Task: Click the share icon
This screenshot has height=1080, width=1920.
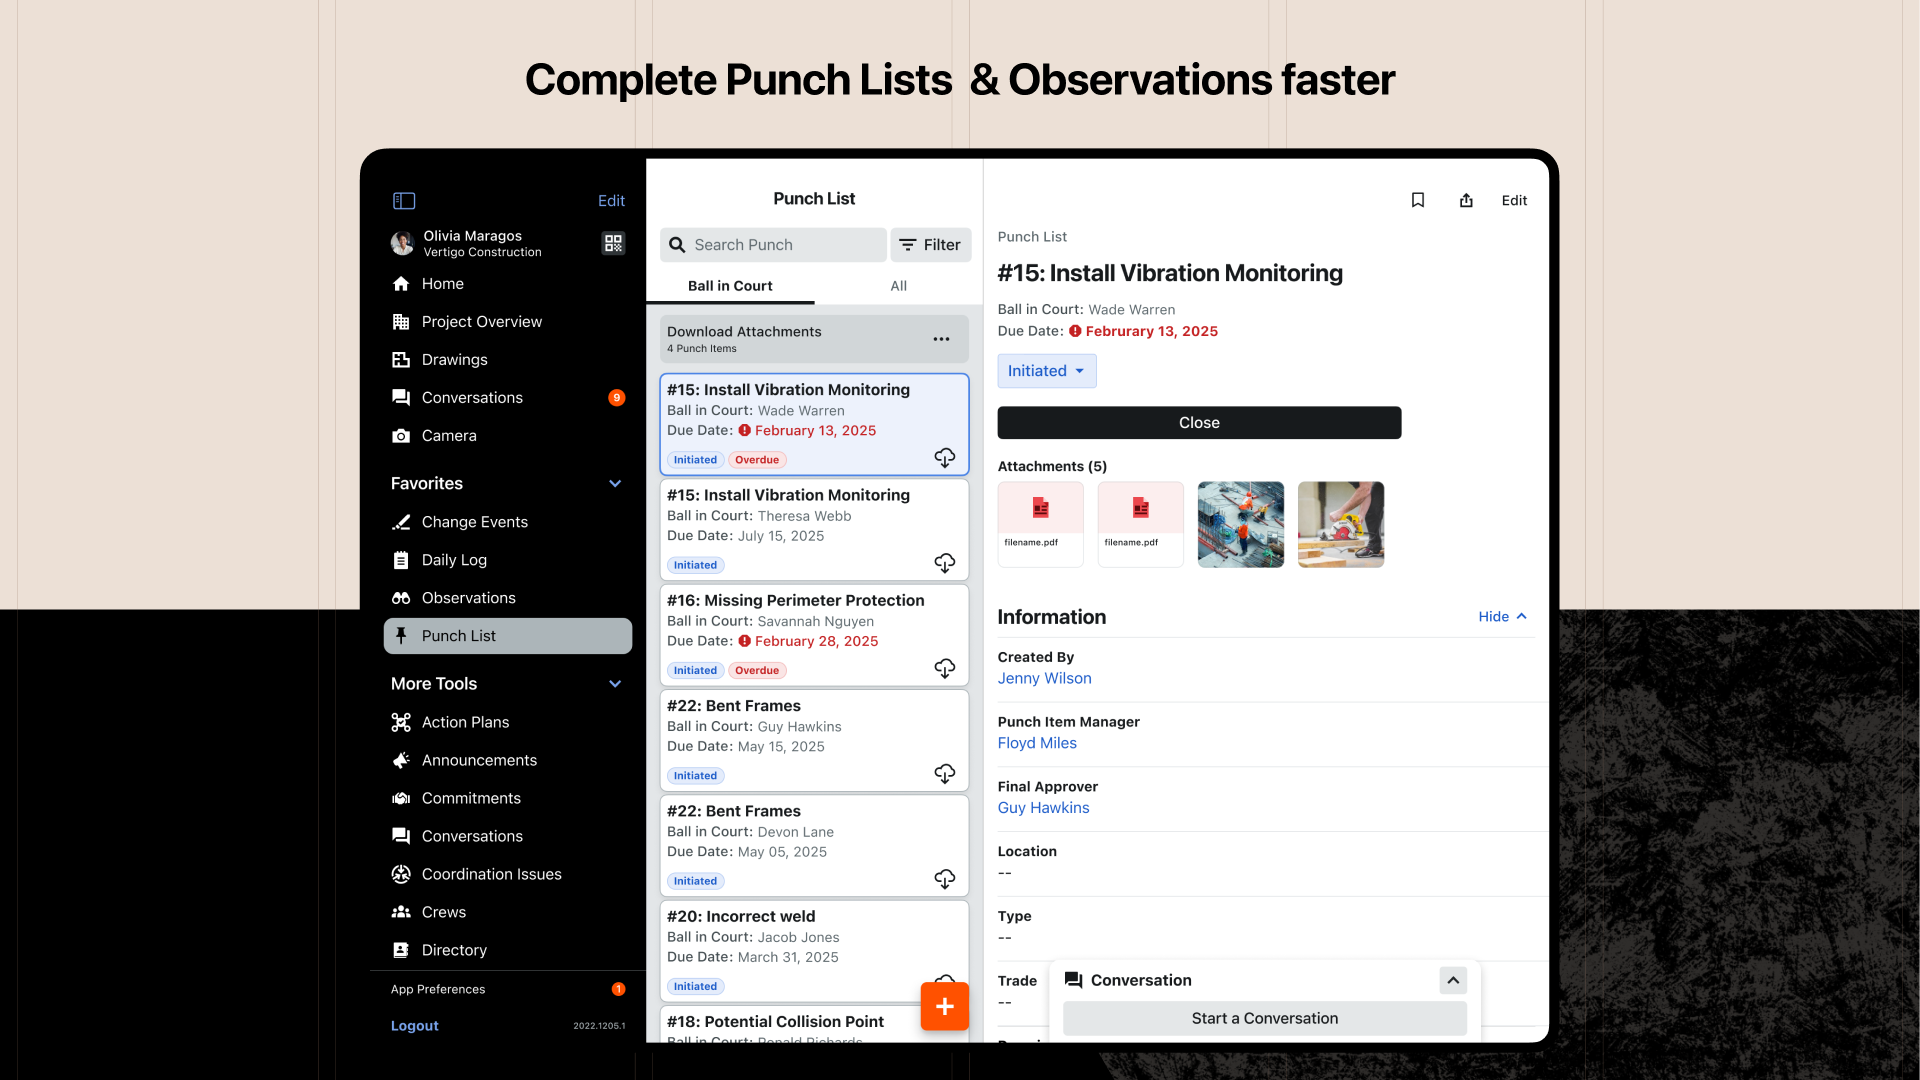Action: point(1466,200)
